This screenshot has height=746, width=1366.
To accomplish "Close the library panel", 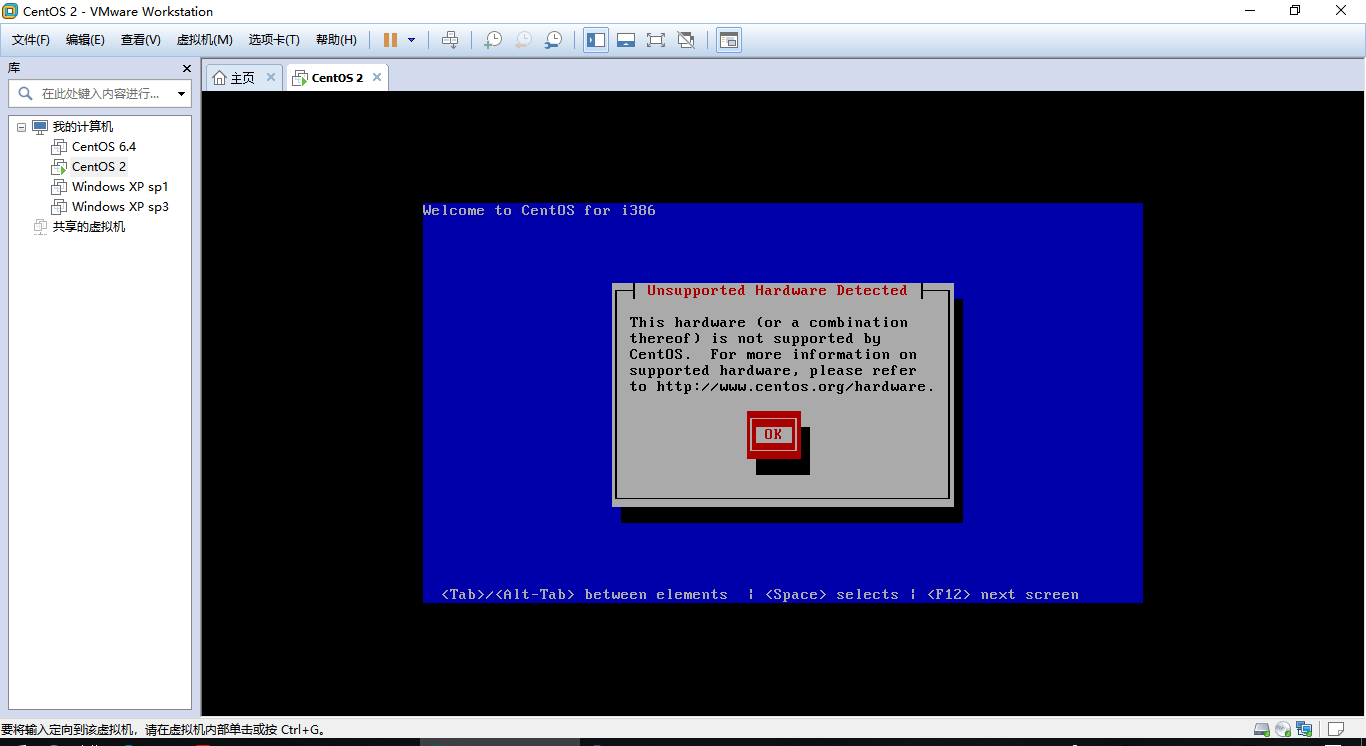I will pyautogui.click(x=186, y=68).
